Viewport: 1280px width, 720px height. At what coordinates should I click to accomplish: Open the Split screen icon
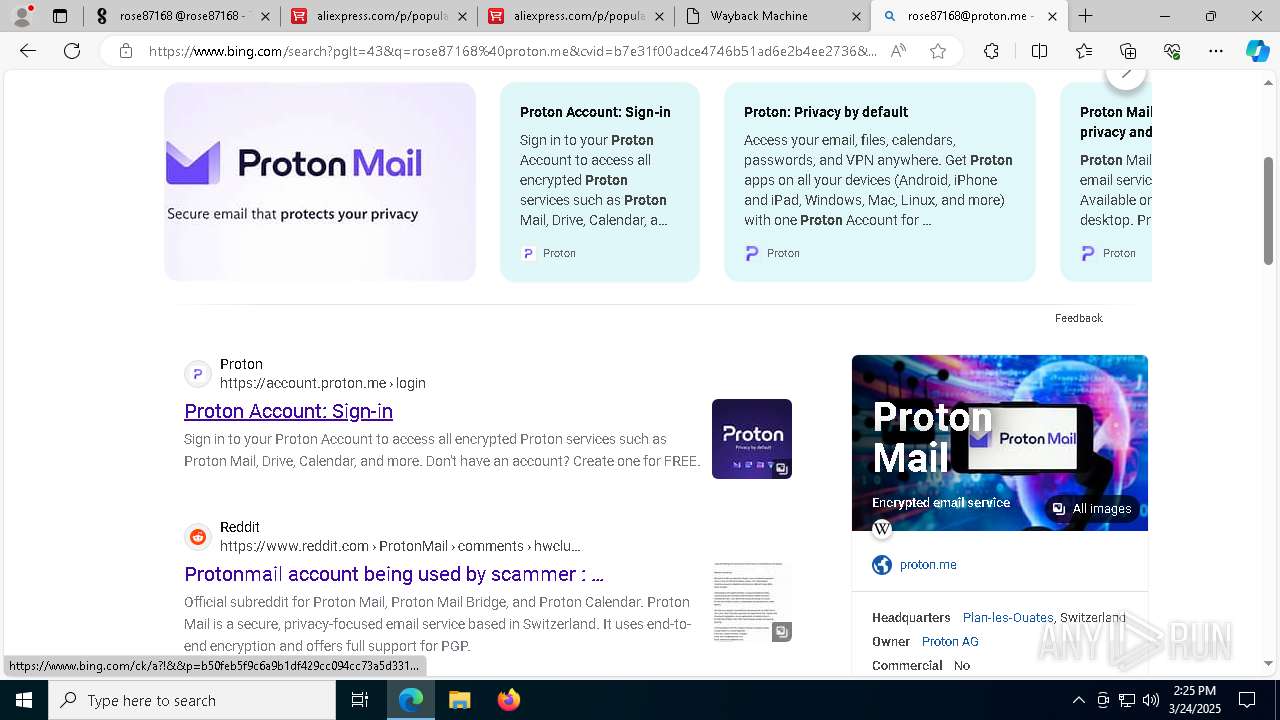click(1039, 51)
